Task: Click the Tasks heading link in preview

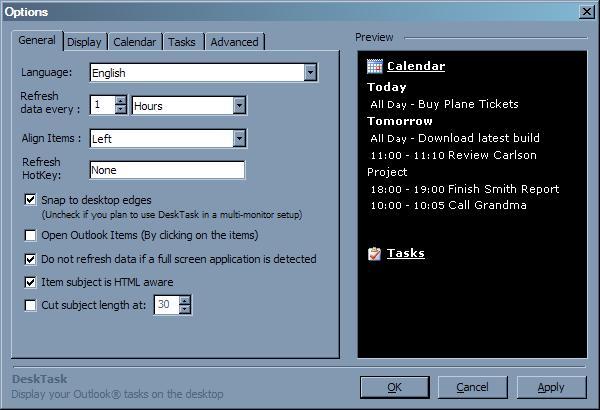Action: pos(406,253)
